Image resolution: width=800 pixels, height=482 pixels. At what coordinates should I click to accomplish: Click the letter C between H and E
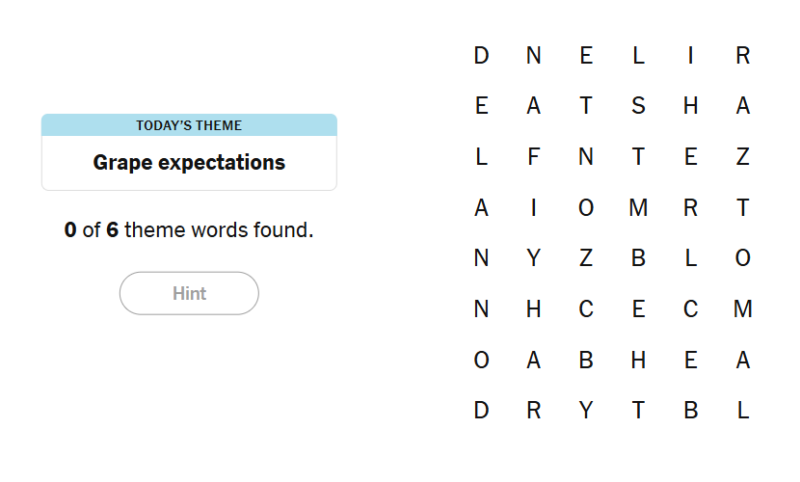point(586,310)
